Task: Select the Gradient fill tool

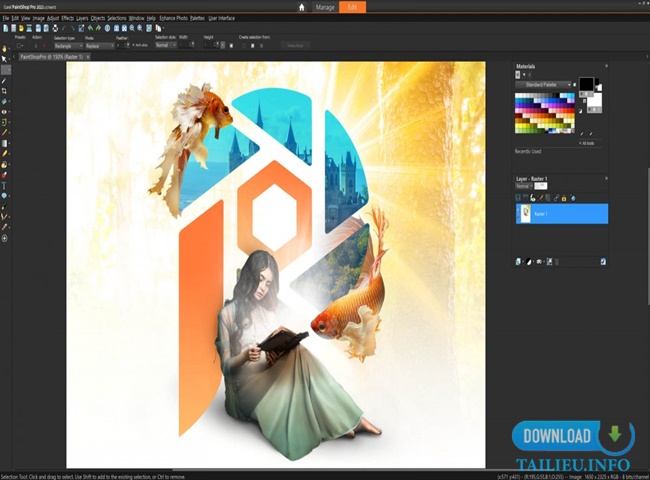Action: click(4, 143)
